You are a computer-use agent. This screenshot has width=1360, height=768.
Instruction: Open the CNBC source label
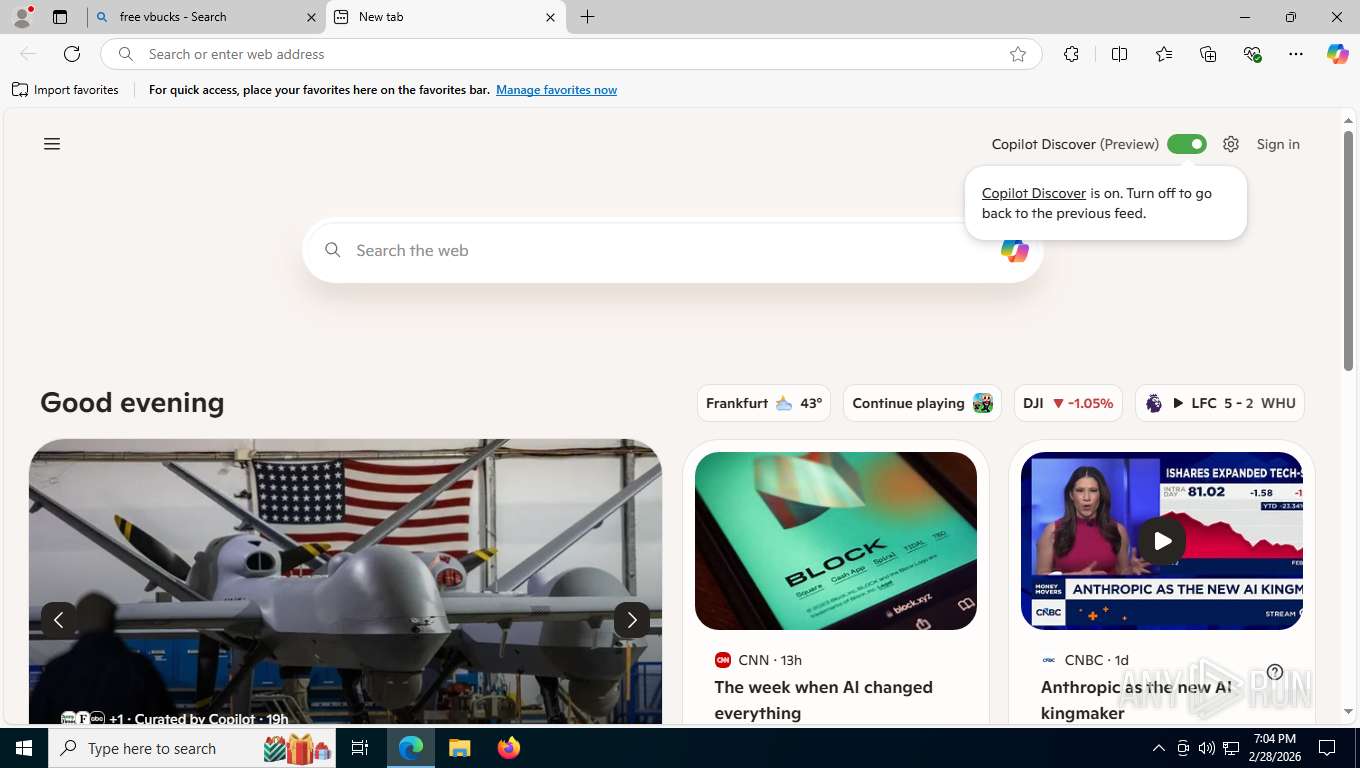click(x=1084, y=660)
